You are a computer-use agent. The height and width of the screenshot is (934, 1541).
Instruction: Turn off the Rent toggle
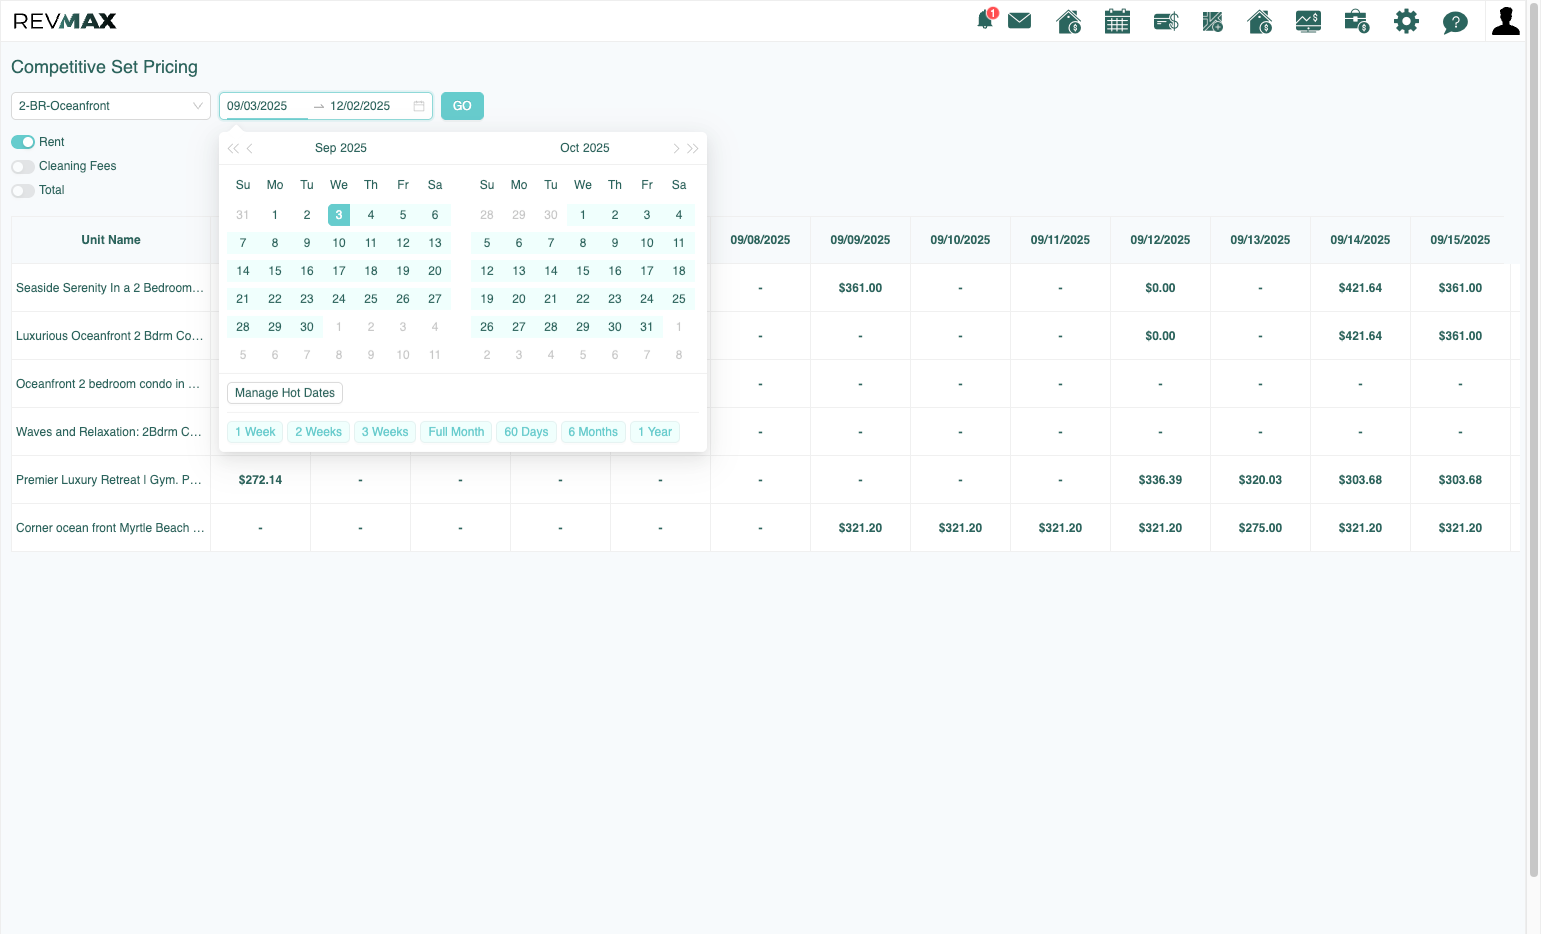tap(23, 142)
